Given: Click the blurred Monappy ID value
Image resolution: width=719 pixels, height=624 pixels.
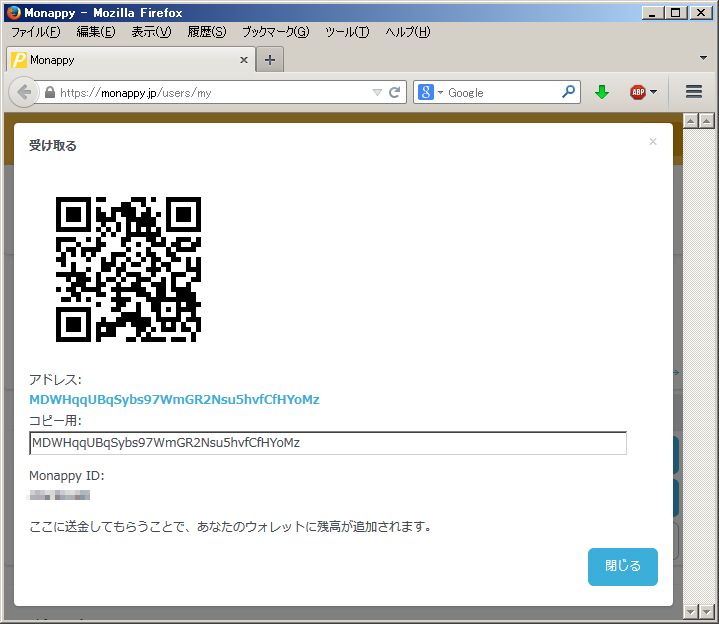Looking at the screenshot, I should 60,495.
